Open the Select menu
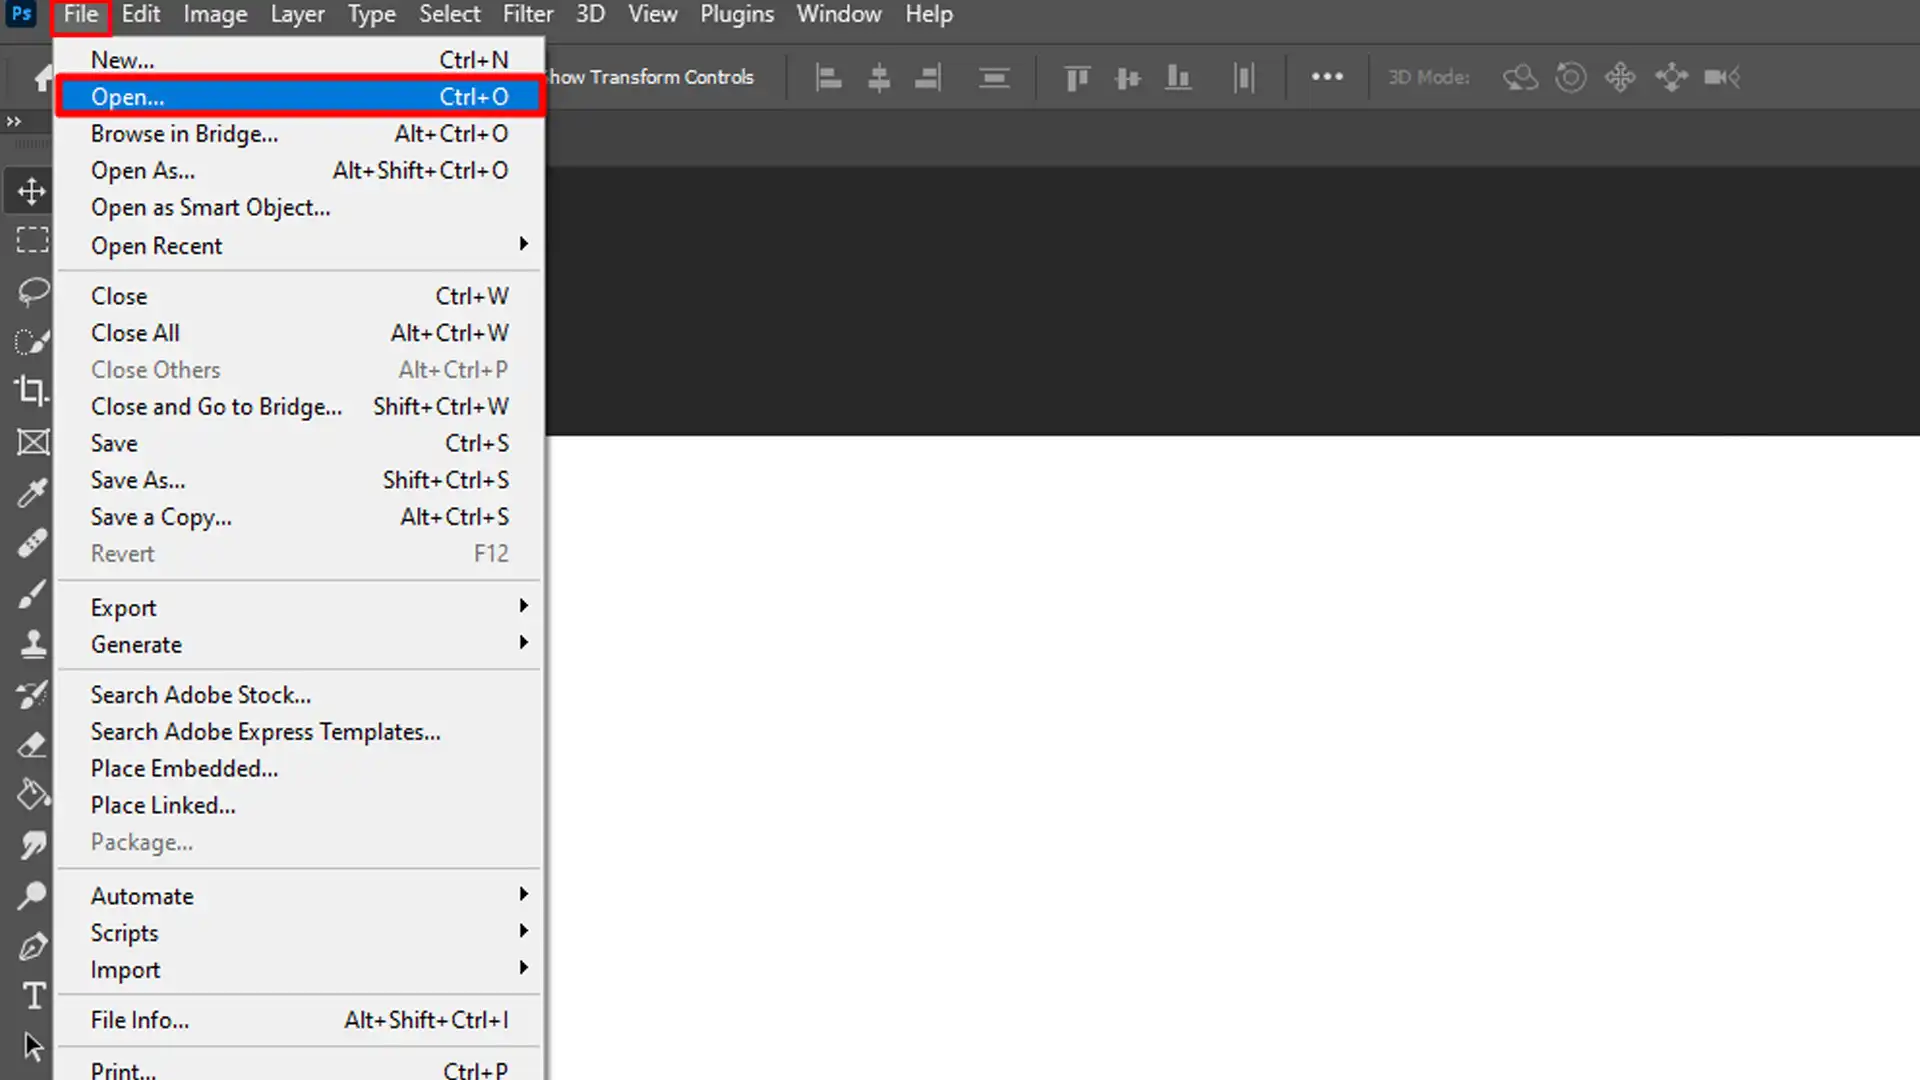This screenshot has height=1080, width=1920. (449, 15)
